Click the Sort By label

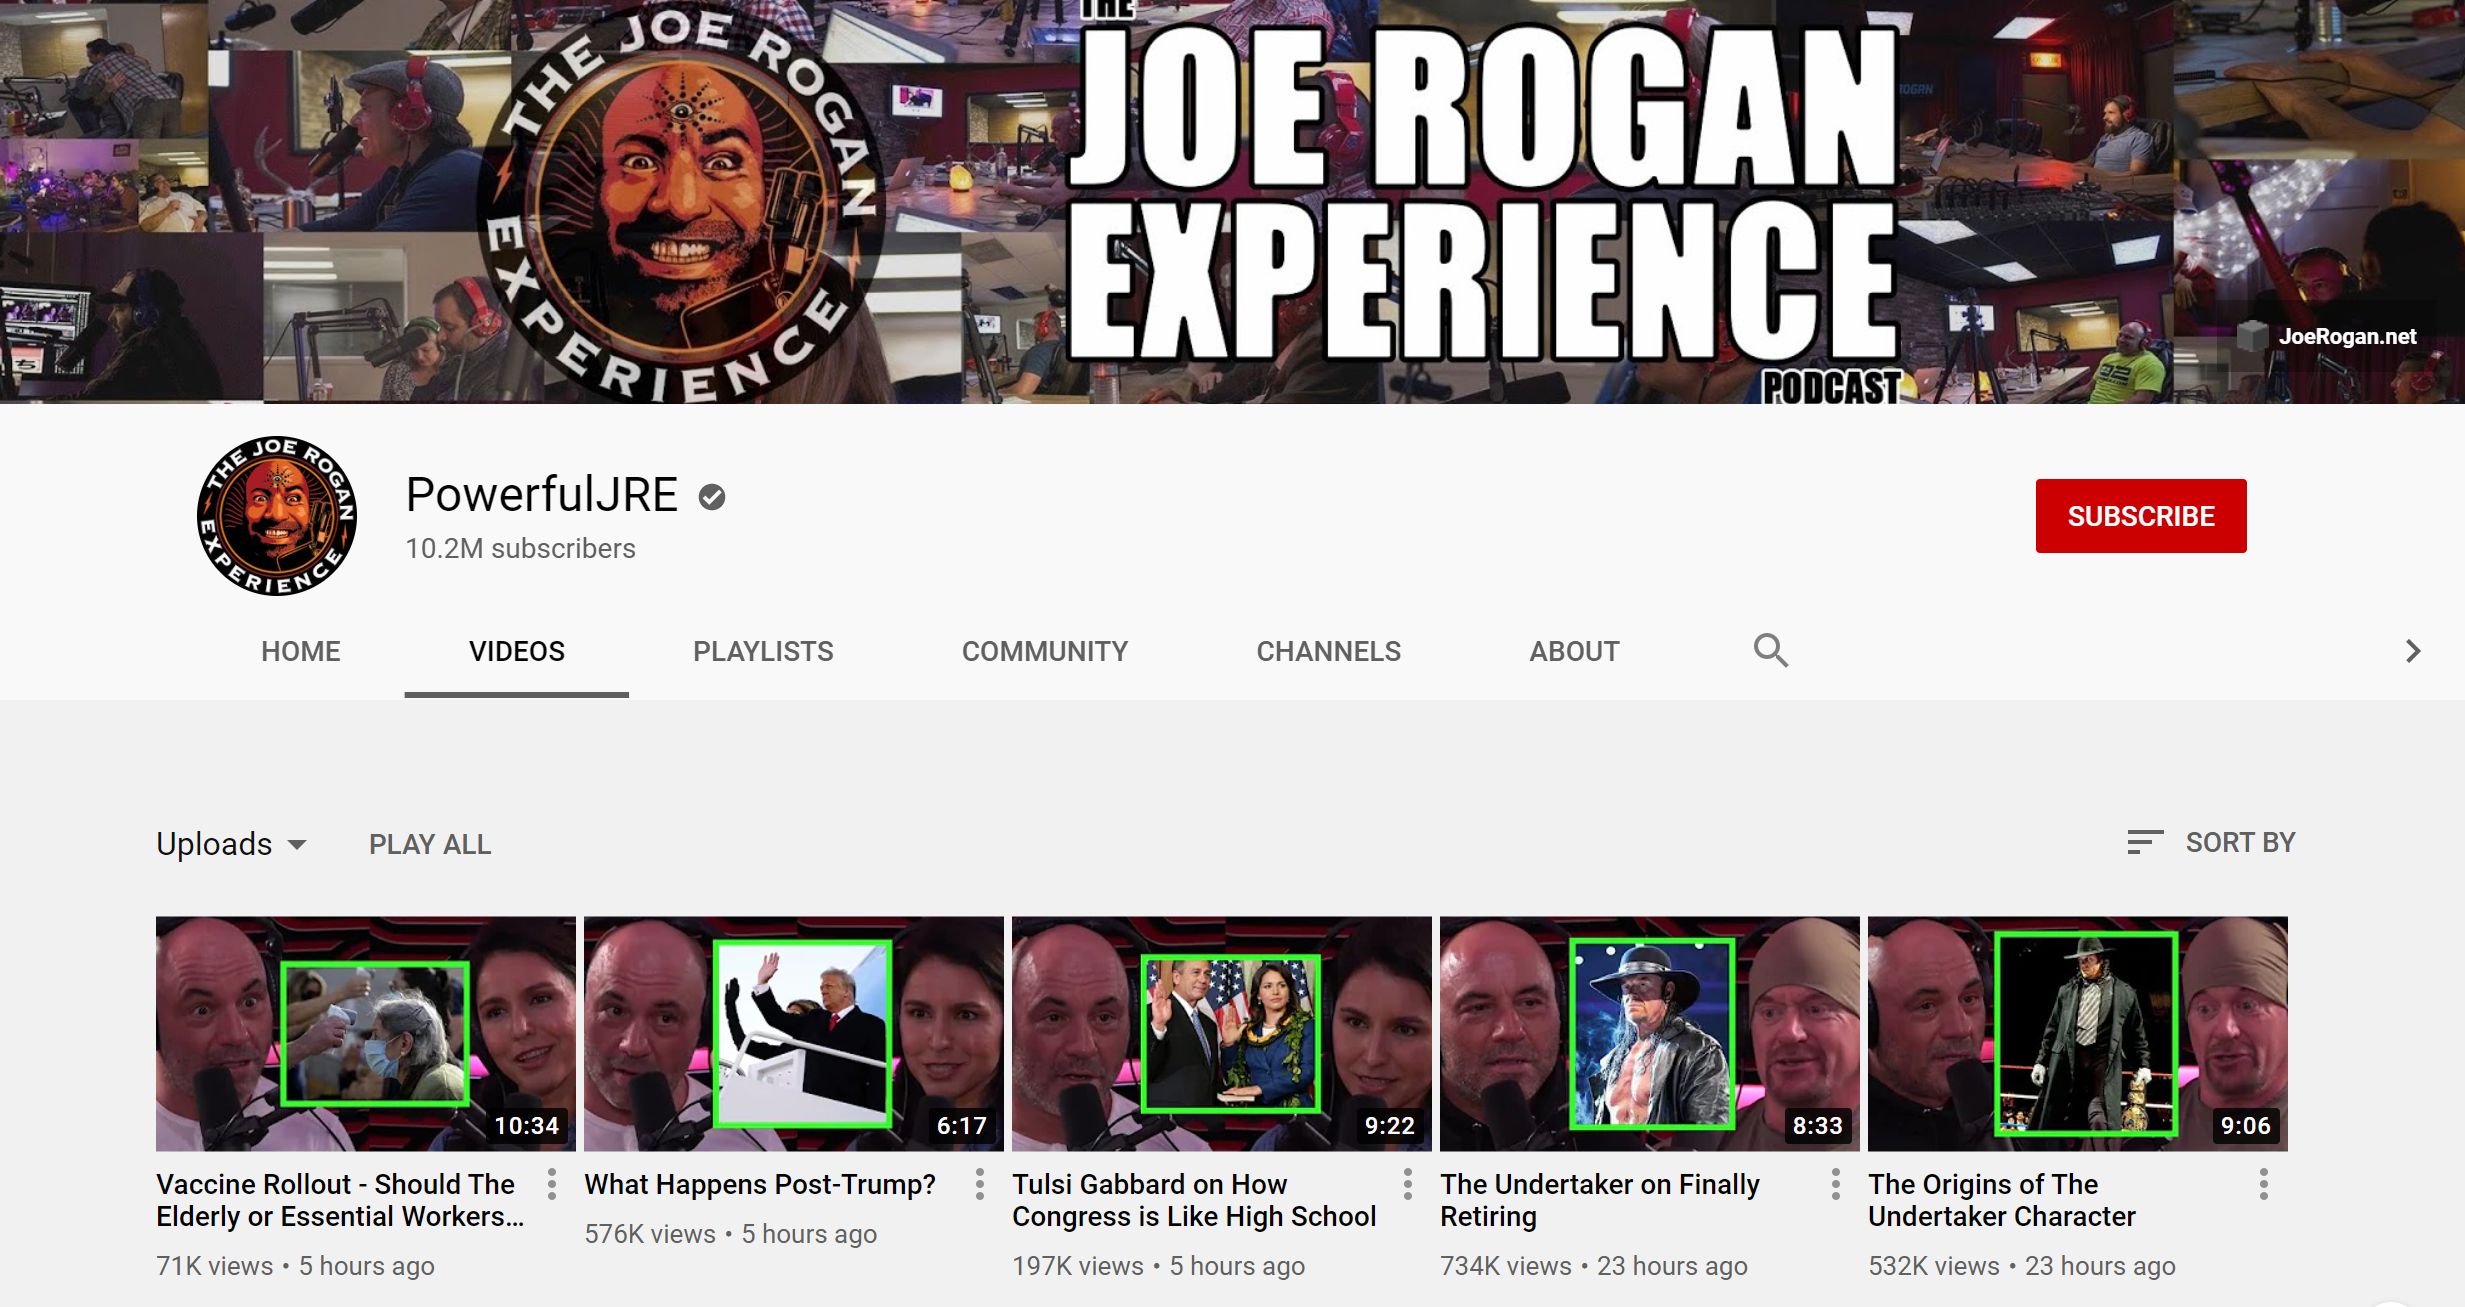(x=2240, y=842)
